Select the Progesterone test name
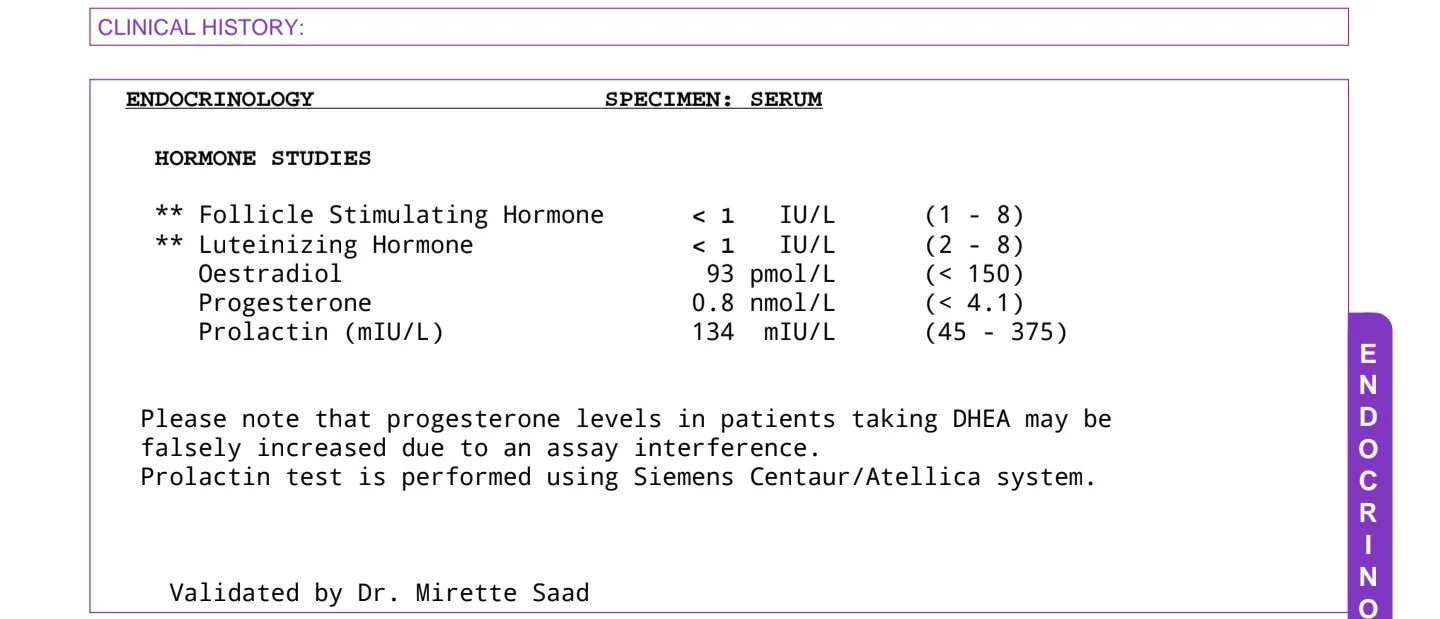 [284, 303]
